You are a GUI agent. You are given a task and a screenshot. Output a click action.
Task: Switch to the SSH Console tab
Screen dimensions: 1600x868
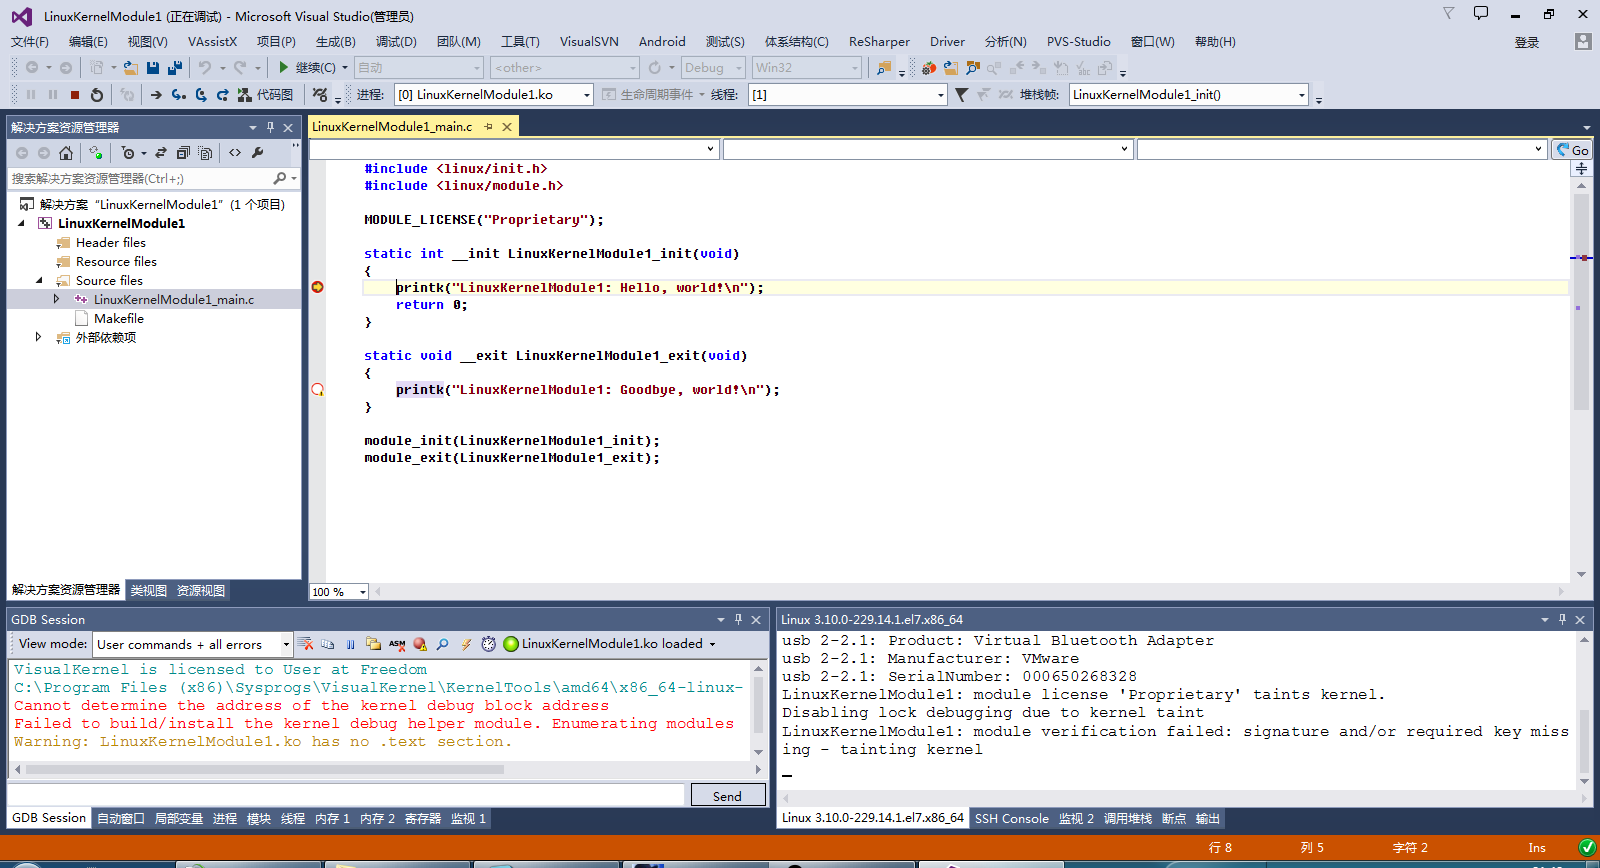click(x=1011, y=819)
